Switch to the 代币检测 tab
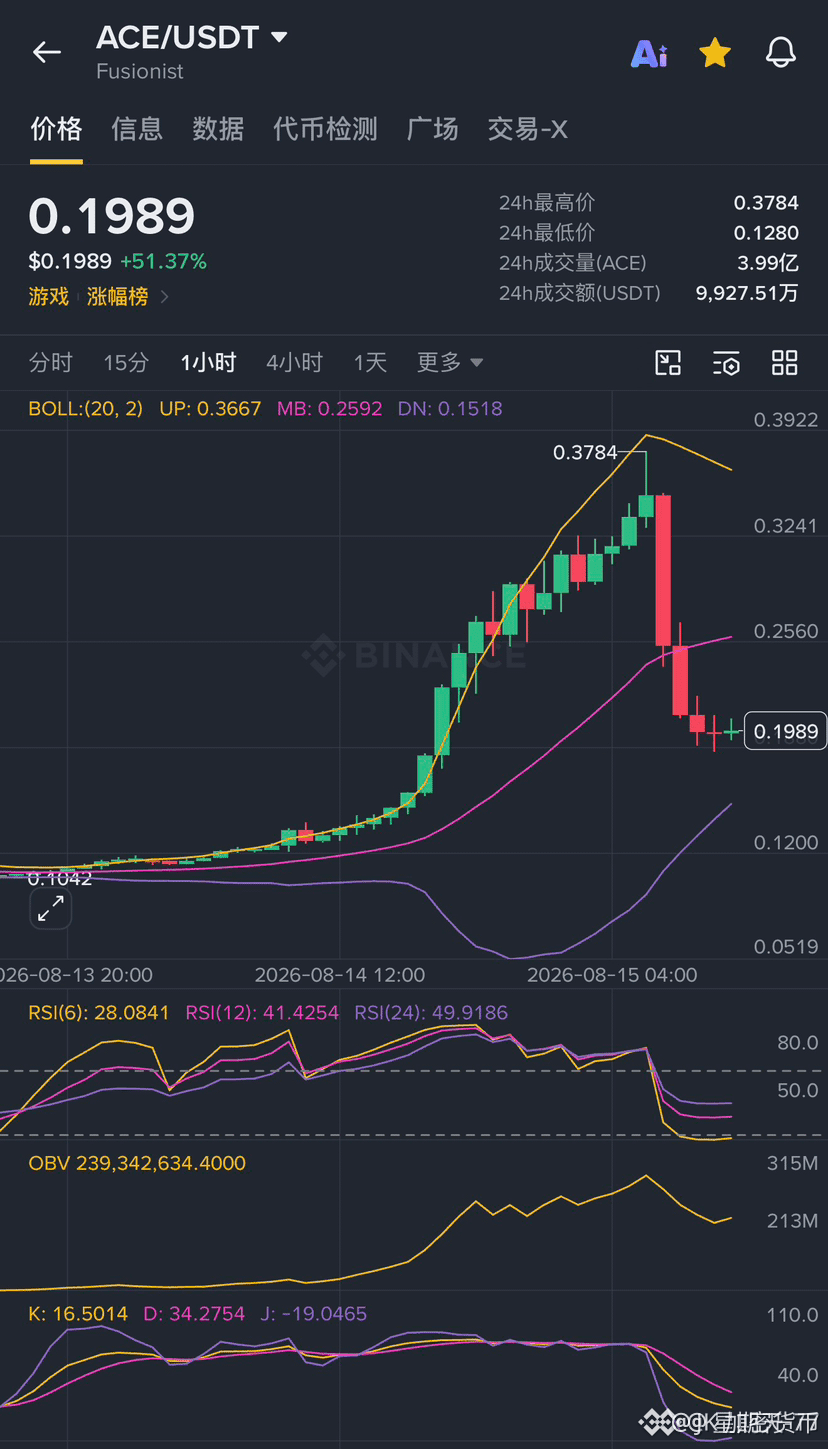 pyautogui.click(x=325, y=129)
